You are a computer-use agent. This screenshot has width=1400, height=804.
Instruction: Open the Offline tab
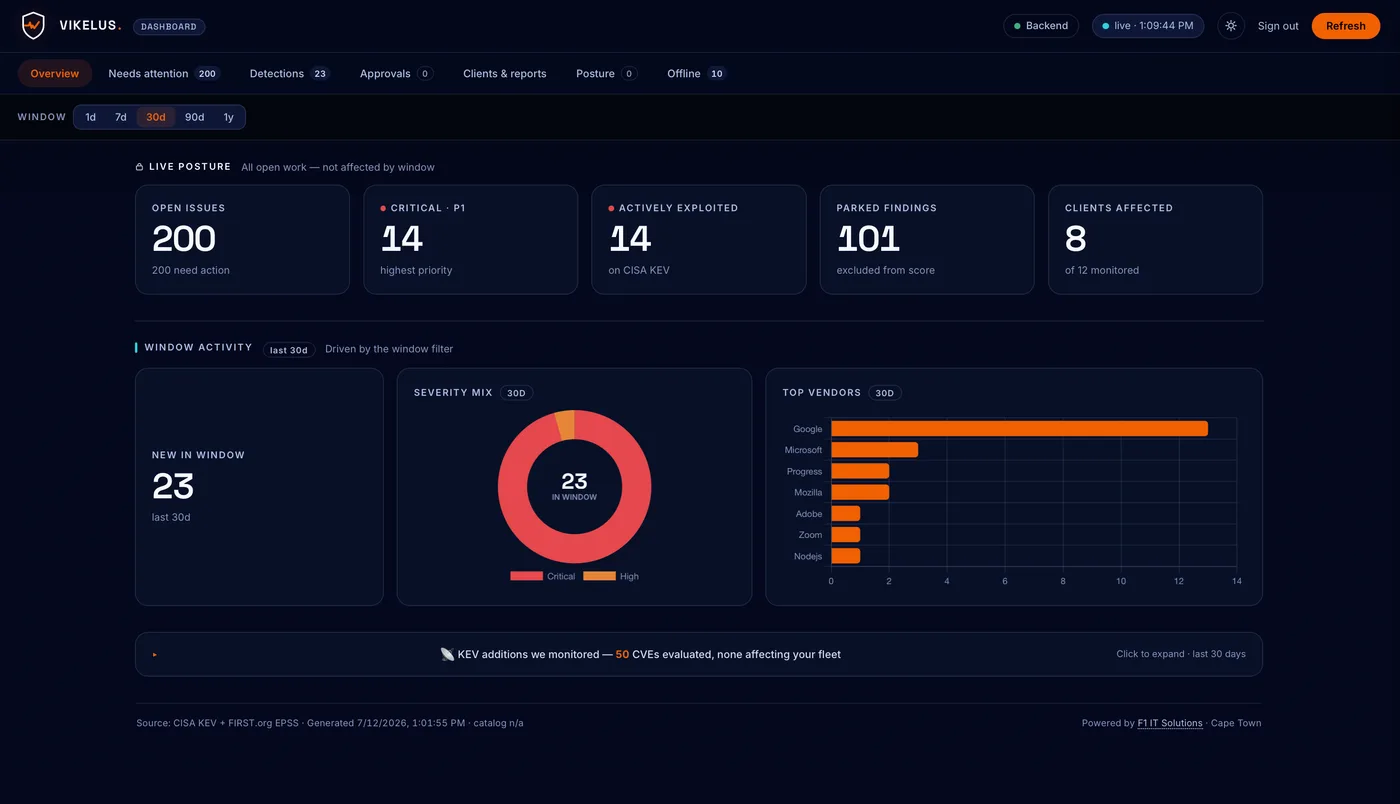[696, 73]
